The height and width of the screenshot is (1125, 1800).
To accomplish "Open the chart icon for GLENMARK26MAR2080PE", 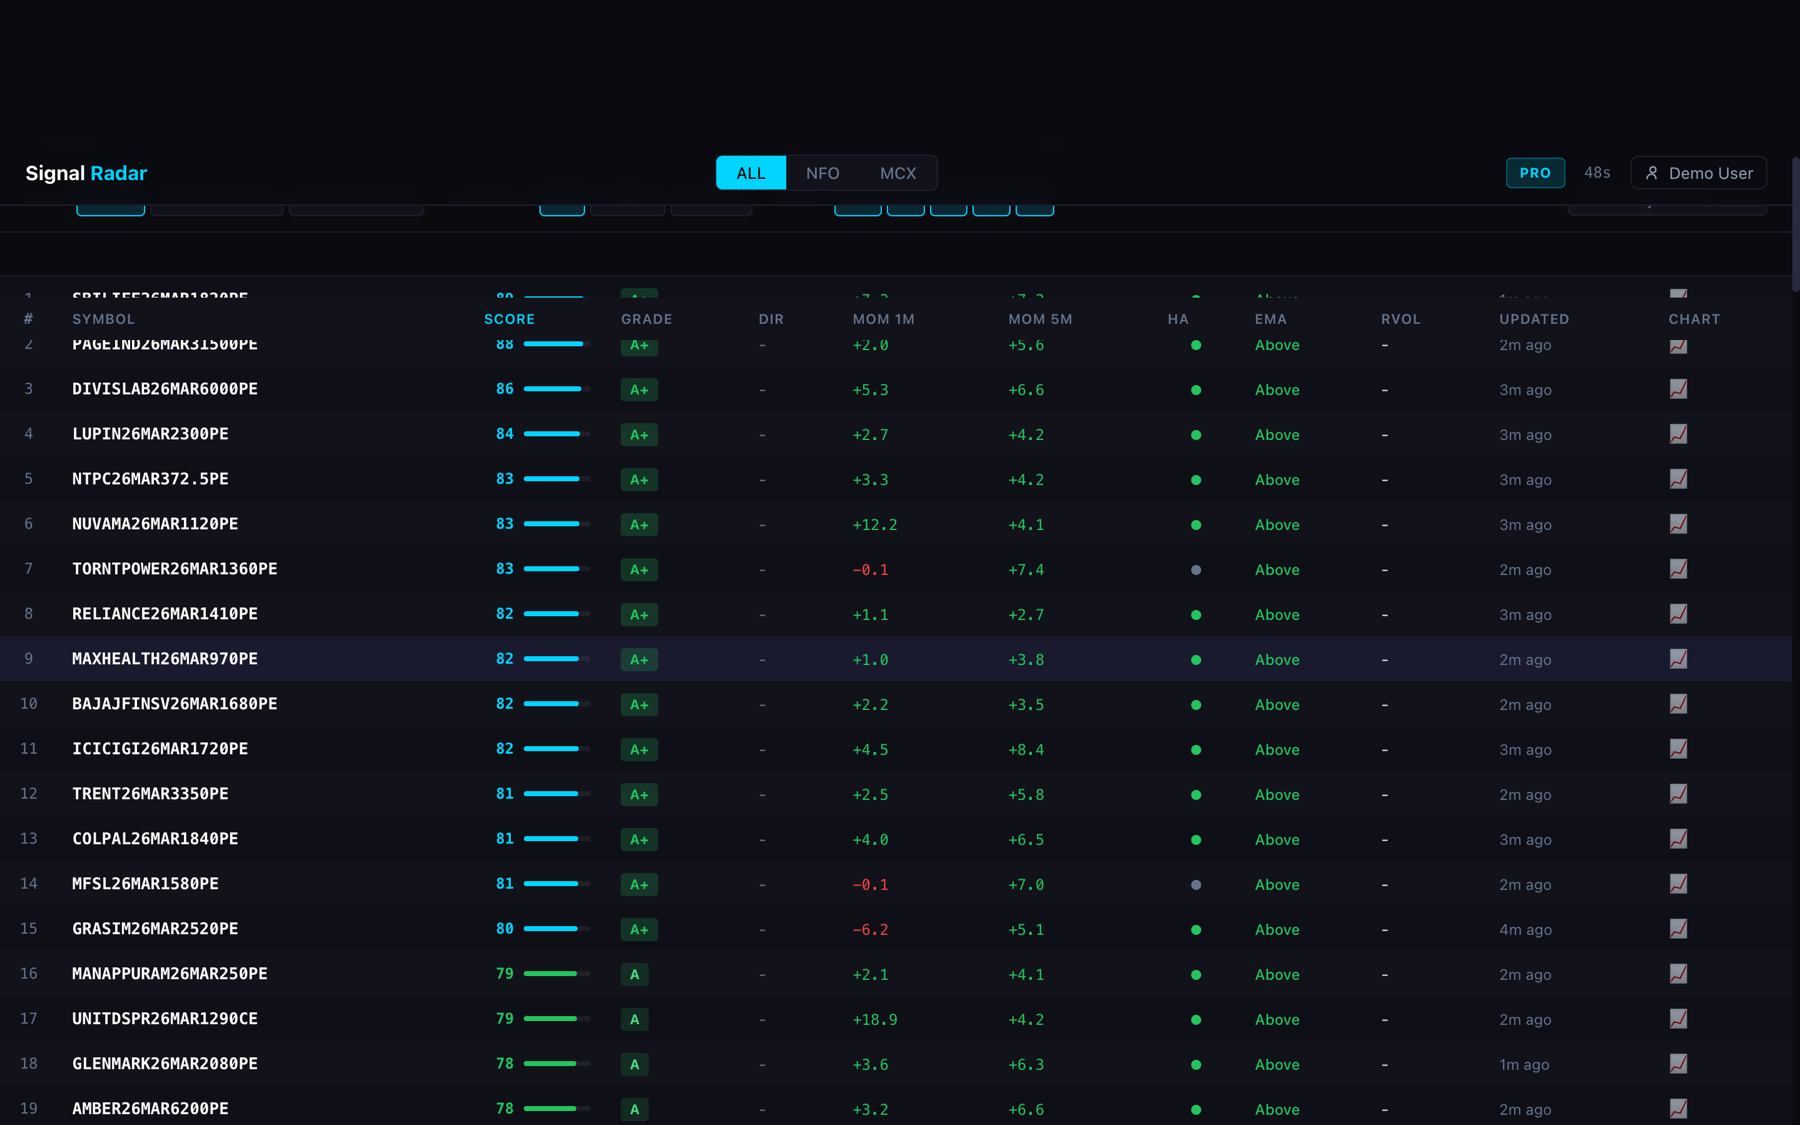I will tap(1679, 1064).
